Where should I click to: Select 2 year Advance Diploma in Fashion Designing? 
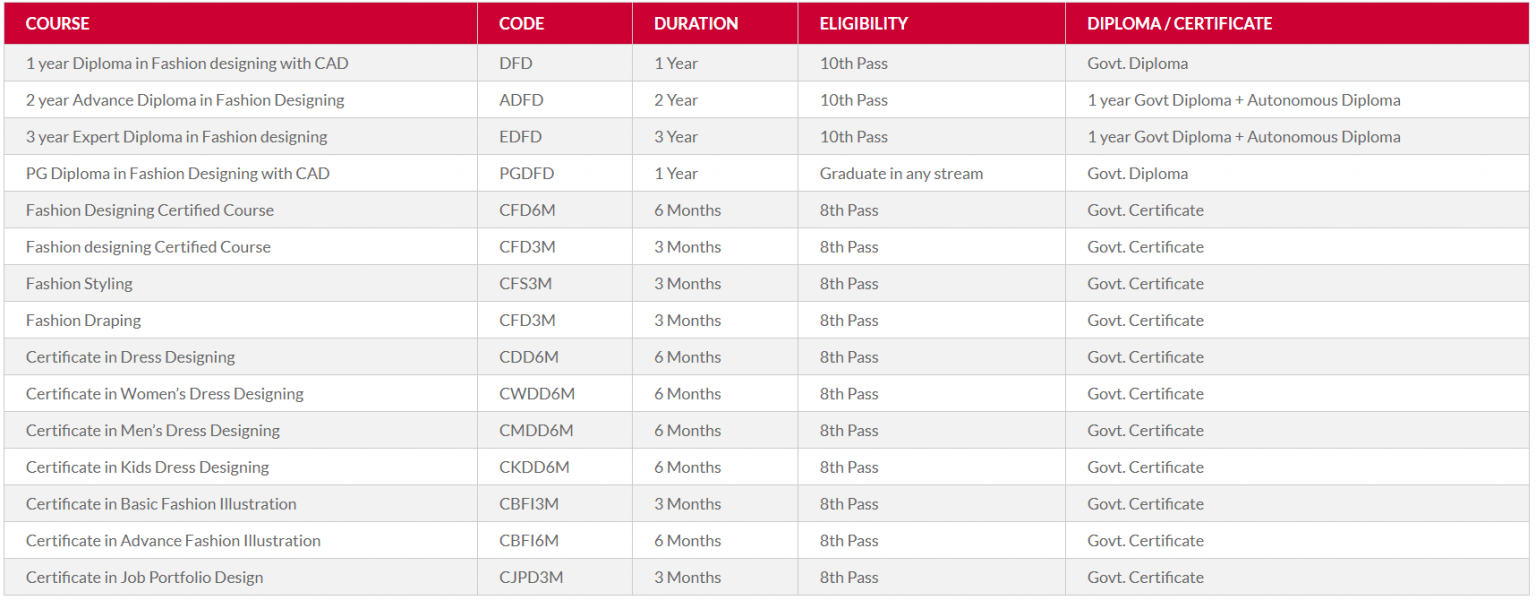[x=185, y=100]
